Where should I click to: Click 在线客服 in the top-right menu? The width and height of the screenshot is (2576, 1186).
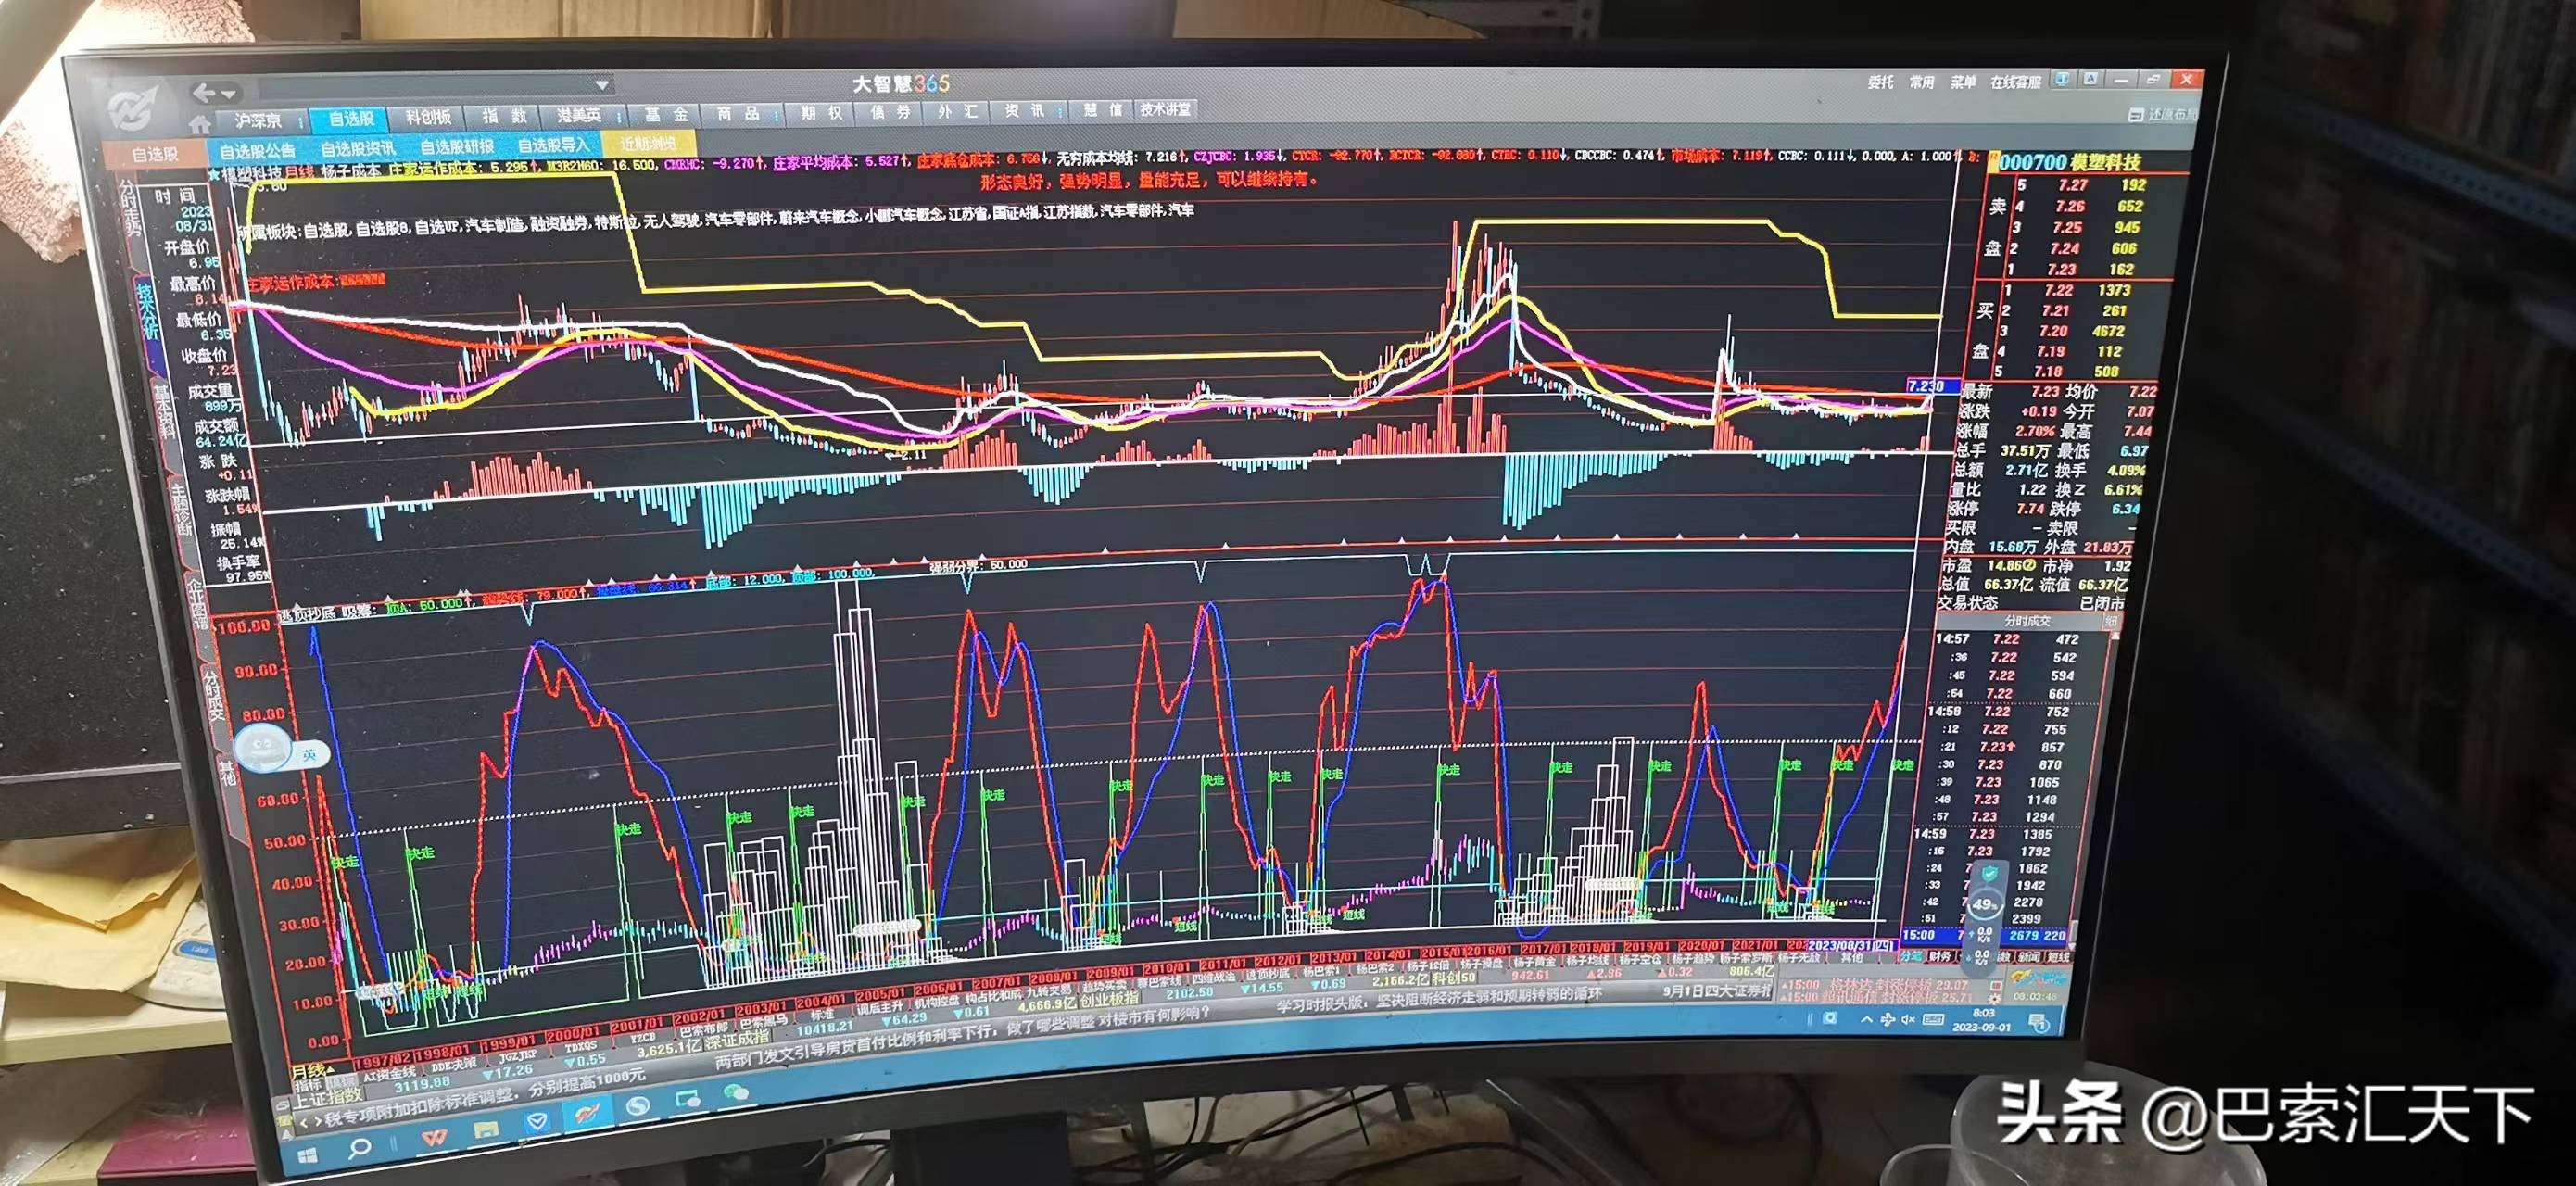(2014, 82)
